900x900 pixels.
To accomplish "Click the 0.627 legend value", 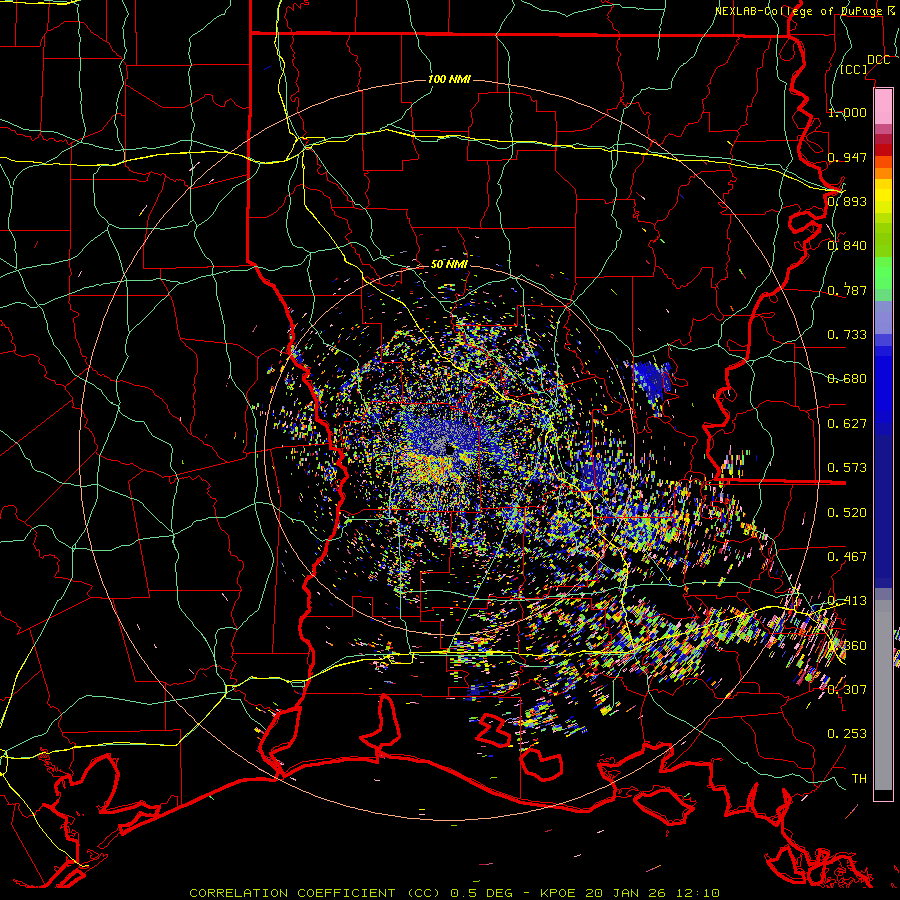I will pyautogui.click(x=847, y=423).
